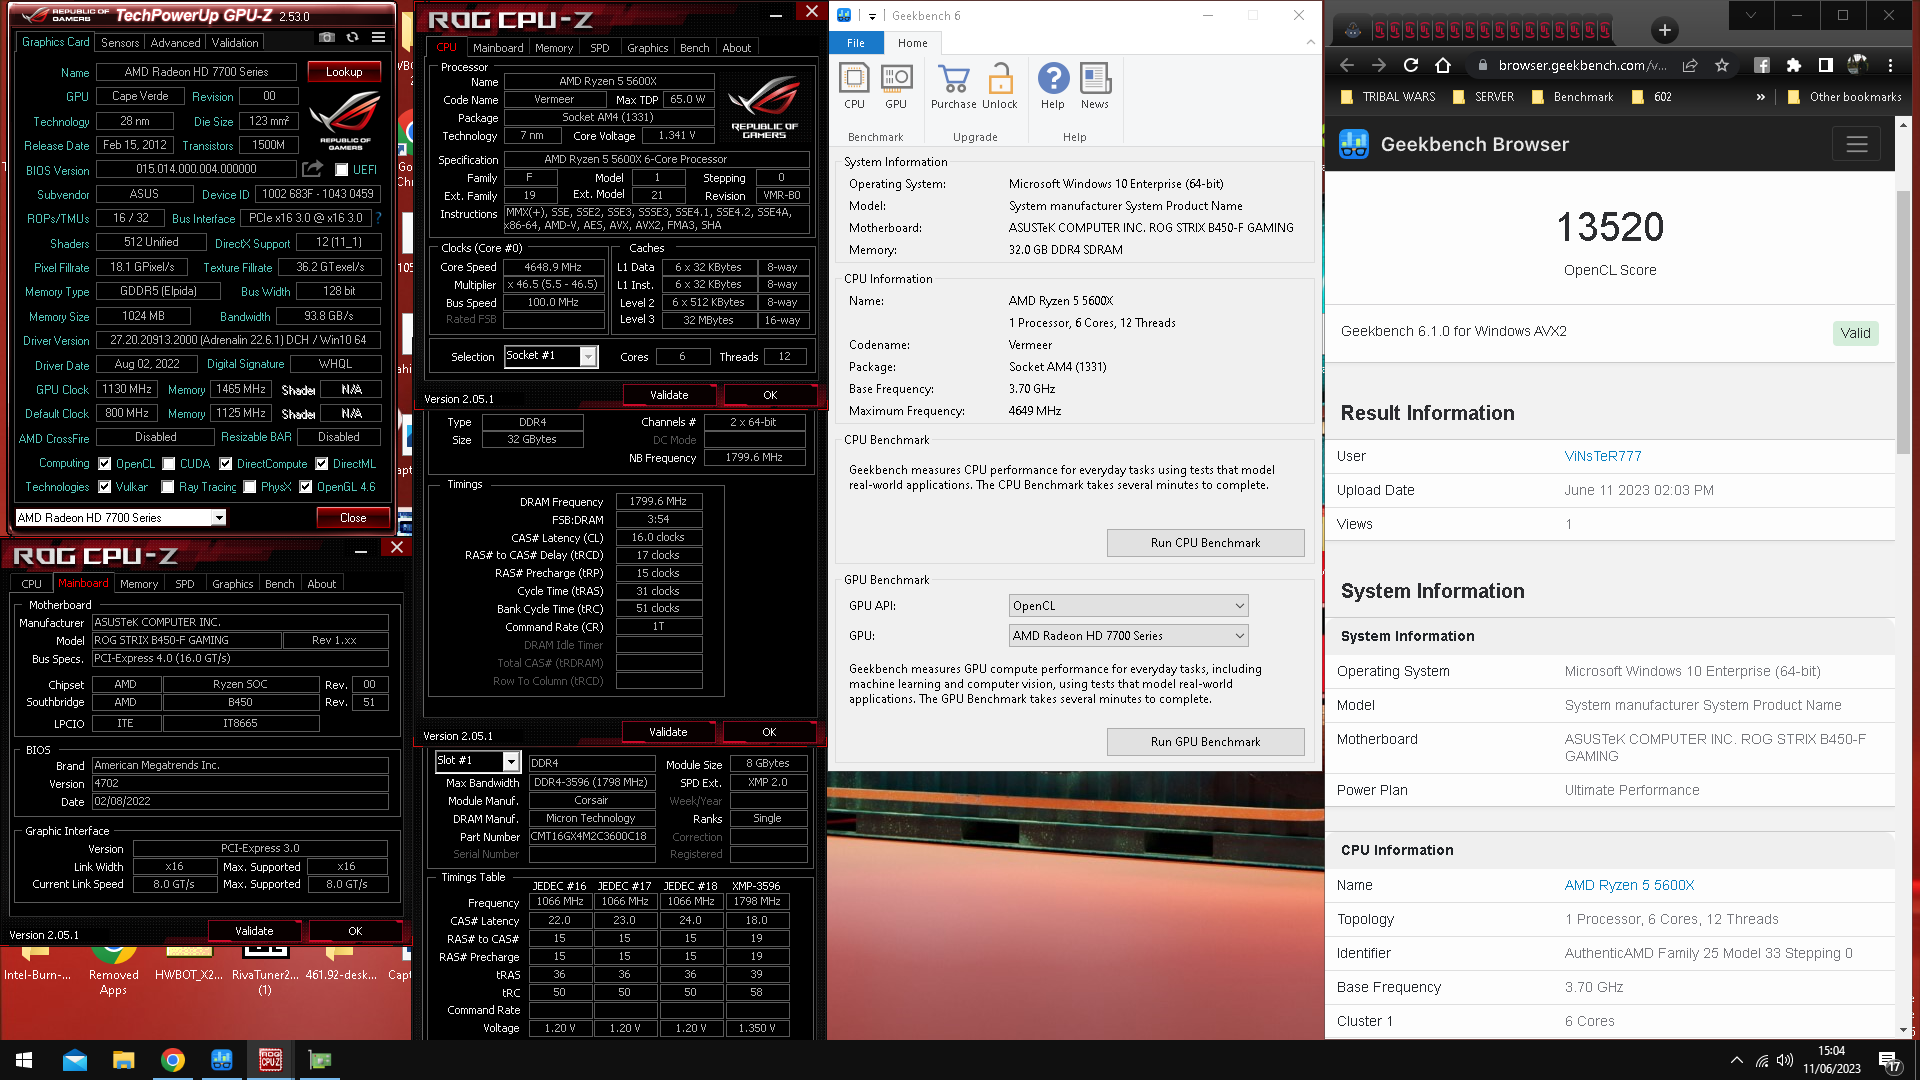The width and height of the screenshot is (1920, 1080).
Task: Open Geekbench Browser hamburger navigation menu
Action: pos(1857,144)
